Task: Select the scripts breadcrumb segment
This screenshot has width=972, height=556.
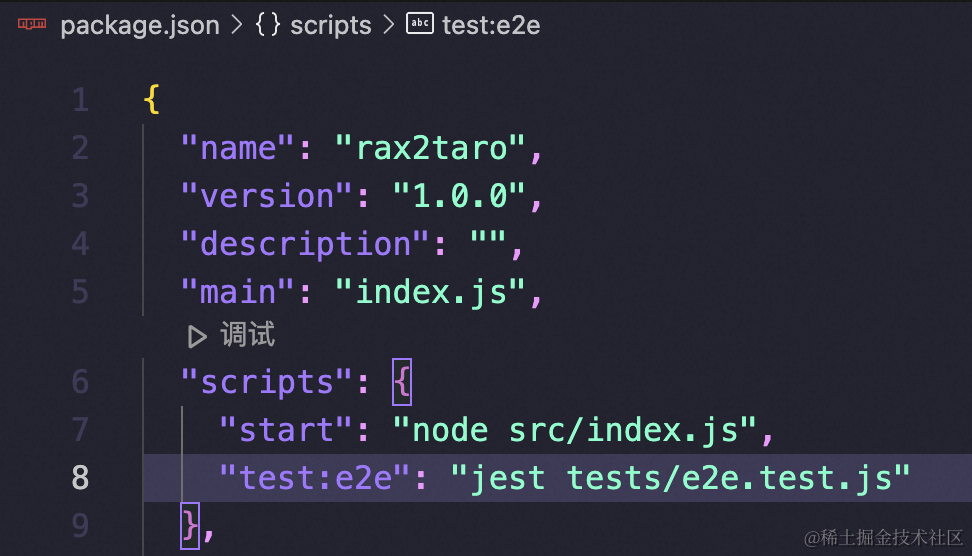Action: (330, 25)
